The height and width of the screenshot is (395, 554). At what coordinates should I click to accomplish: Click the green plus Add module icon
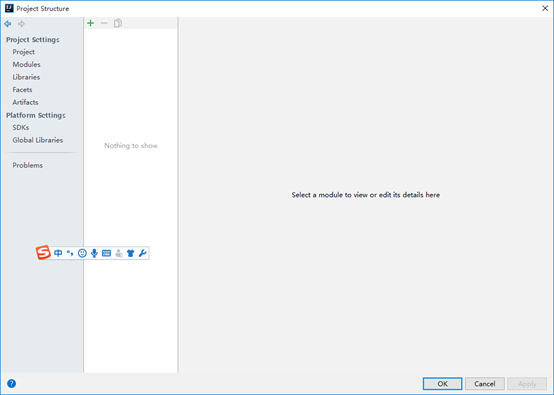(x=90, y=23)
